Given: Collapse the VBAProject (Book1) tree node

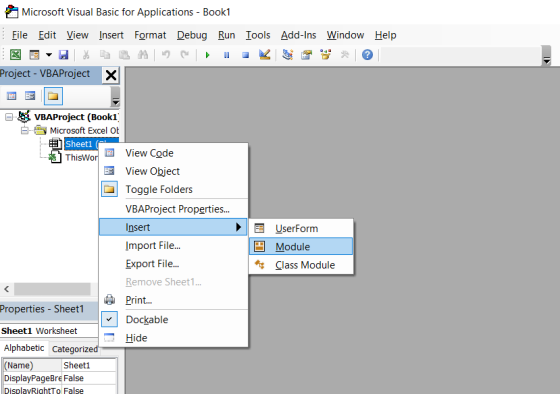Looking at the screenshot, I should (x=9, y=117).
